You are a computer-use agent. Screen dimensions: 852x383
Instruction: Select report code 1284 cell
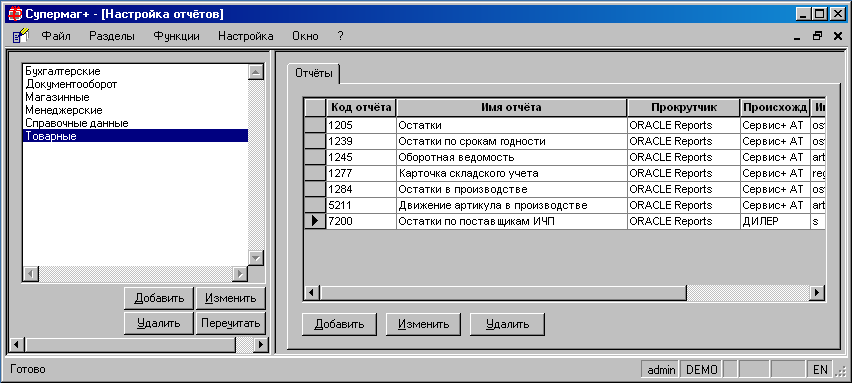pos(361,190)
